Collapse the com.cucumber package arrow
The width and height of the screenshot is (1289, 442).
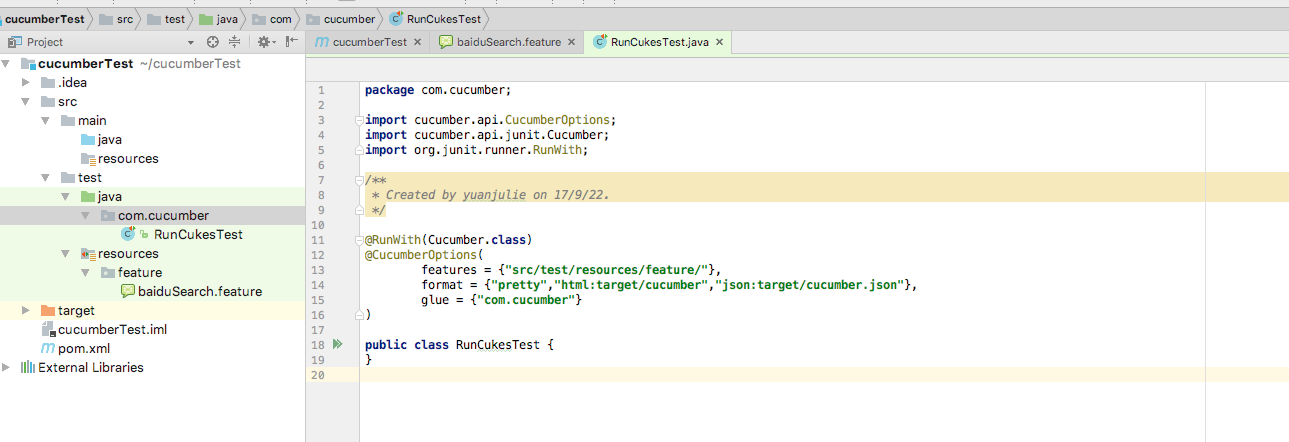(85, 215)
